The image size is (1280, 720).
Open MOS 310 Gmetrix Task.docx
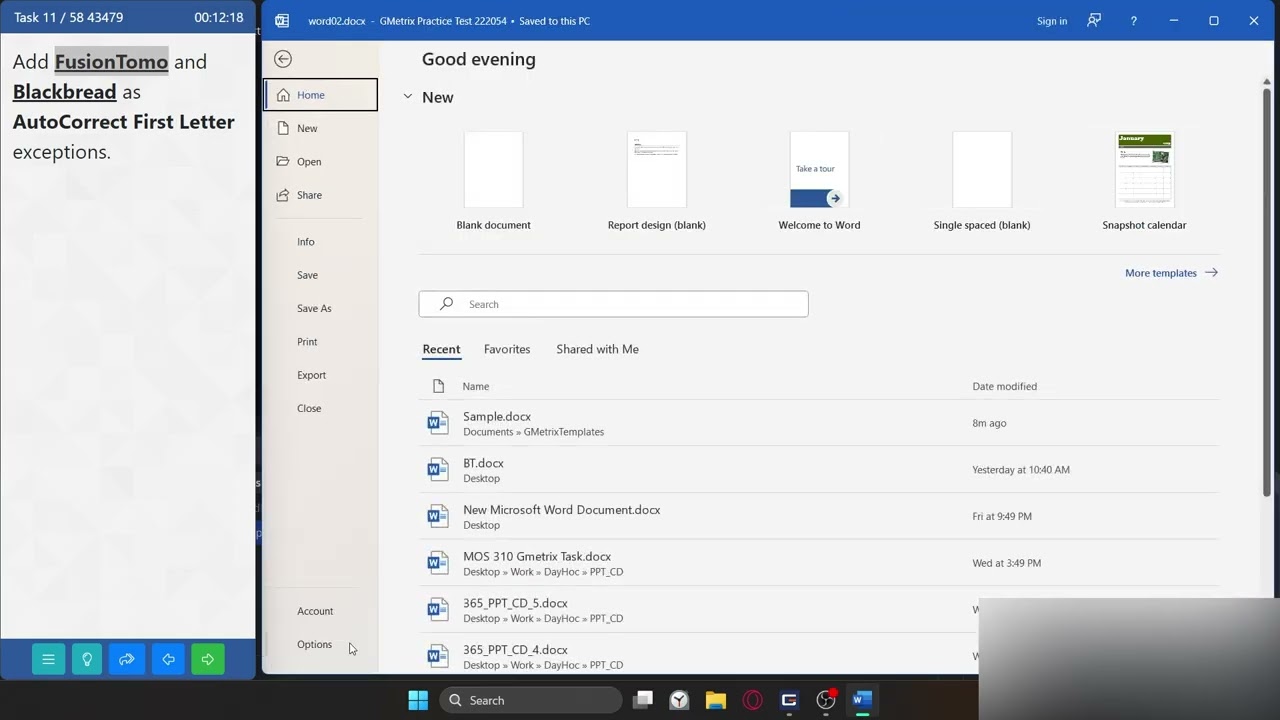pyautogui.click(x=818, y=563)
